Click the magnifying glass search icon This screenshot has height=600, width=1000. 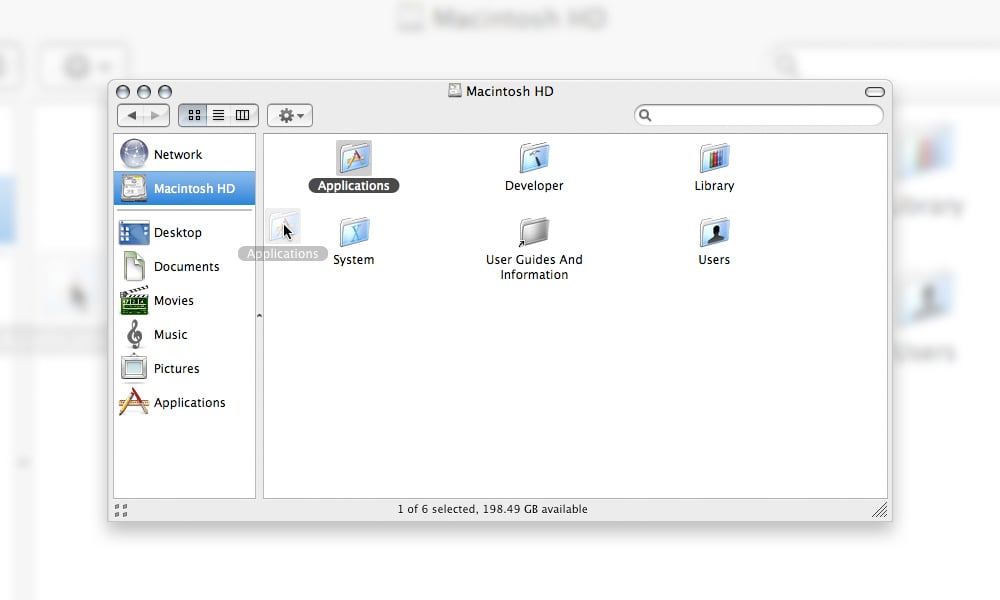click(x=645, y=115)
